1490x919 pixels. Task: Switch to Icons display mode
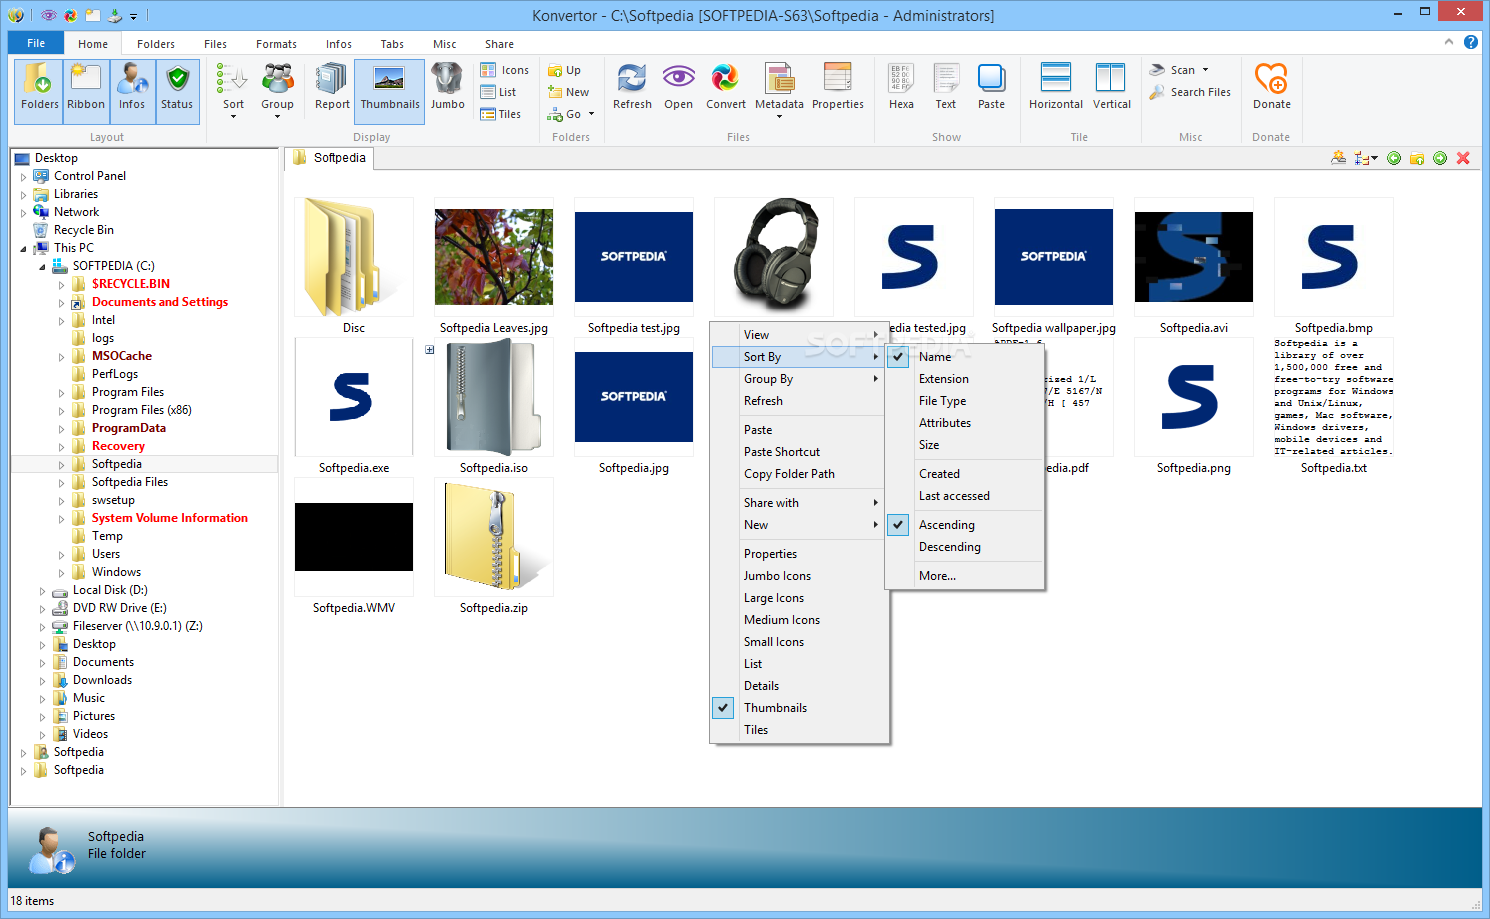click(x=505, y=70)
